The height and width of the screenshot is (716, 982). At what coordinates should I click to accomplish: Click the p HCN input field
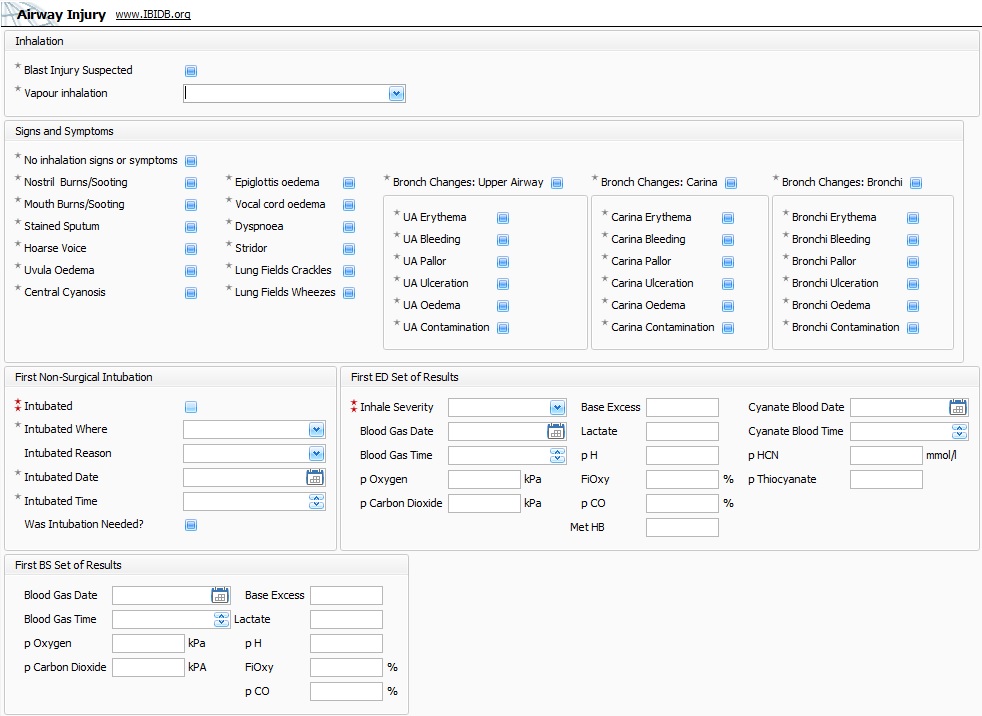pyautogui.click(x=886, y=456)
